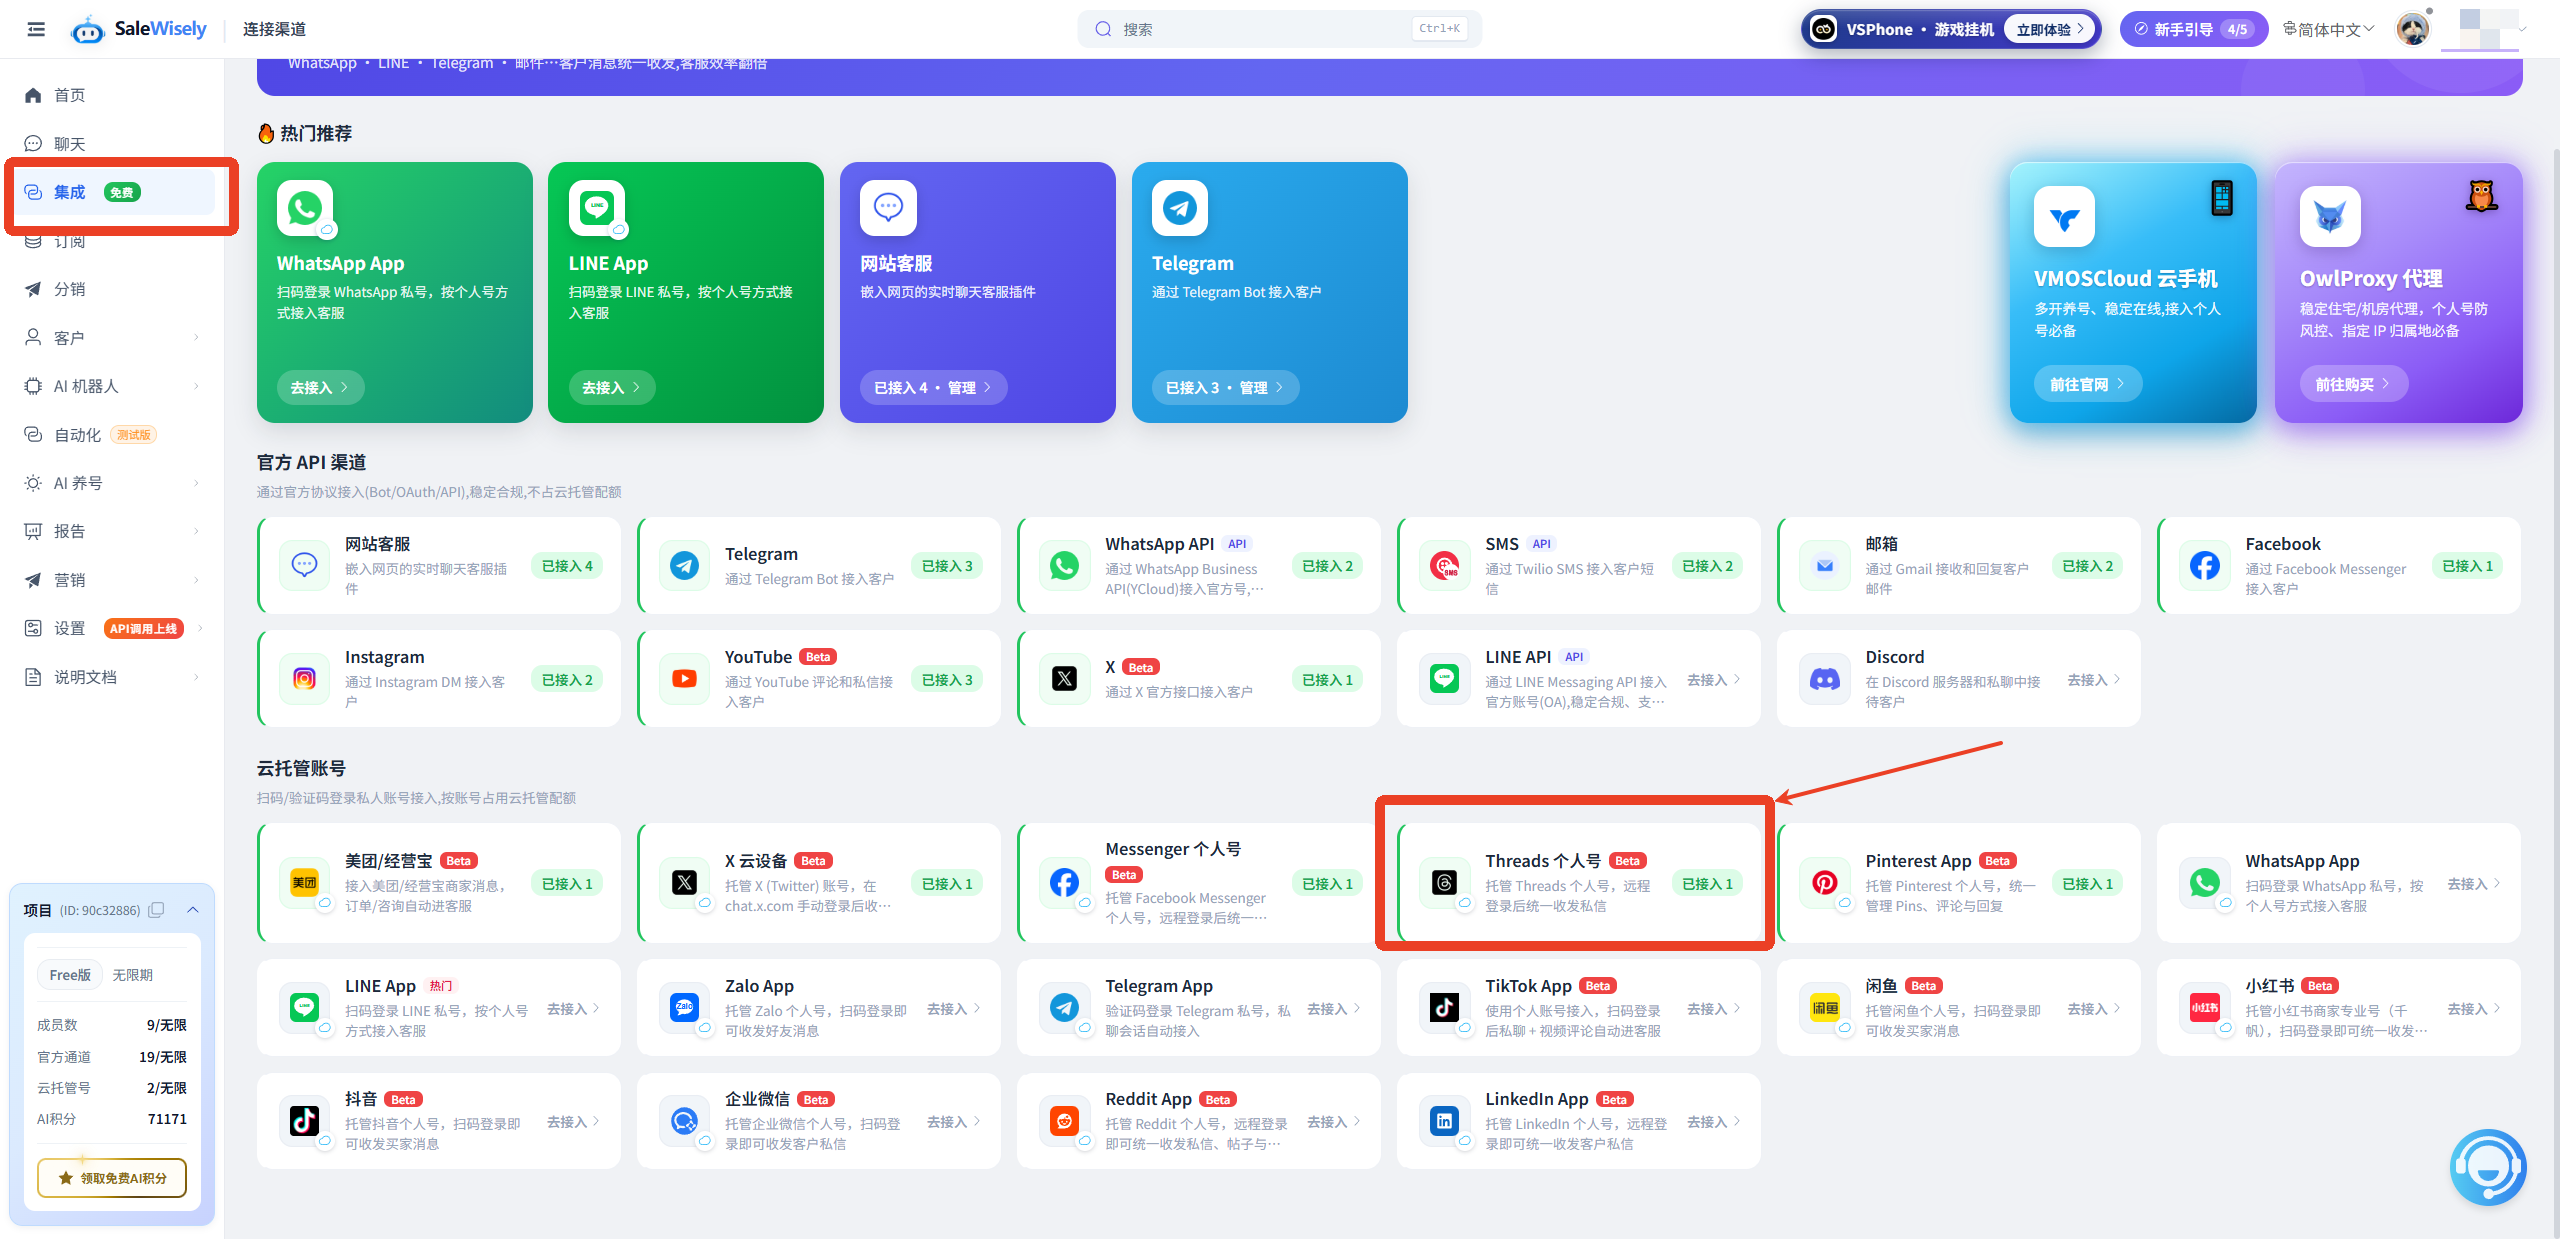Click the LINE App icon in hot recommendations

pos(597,208)
